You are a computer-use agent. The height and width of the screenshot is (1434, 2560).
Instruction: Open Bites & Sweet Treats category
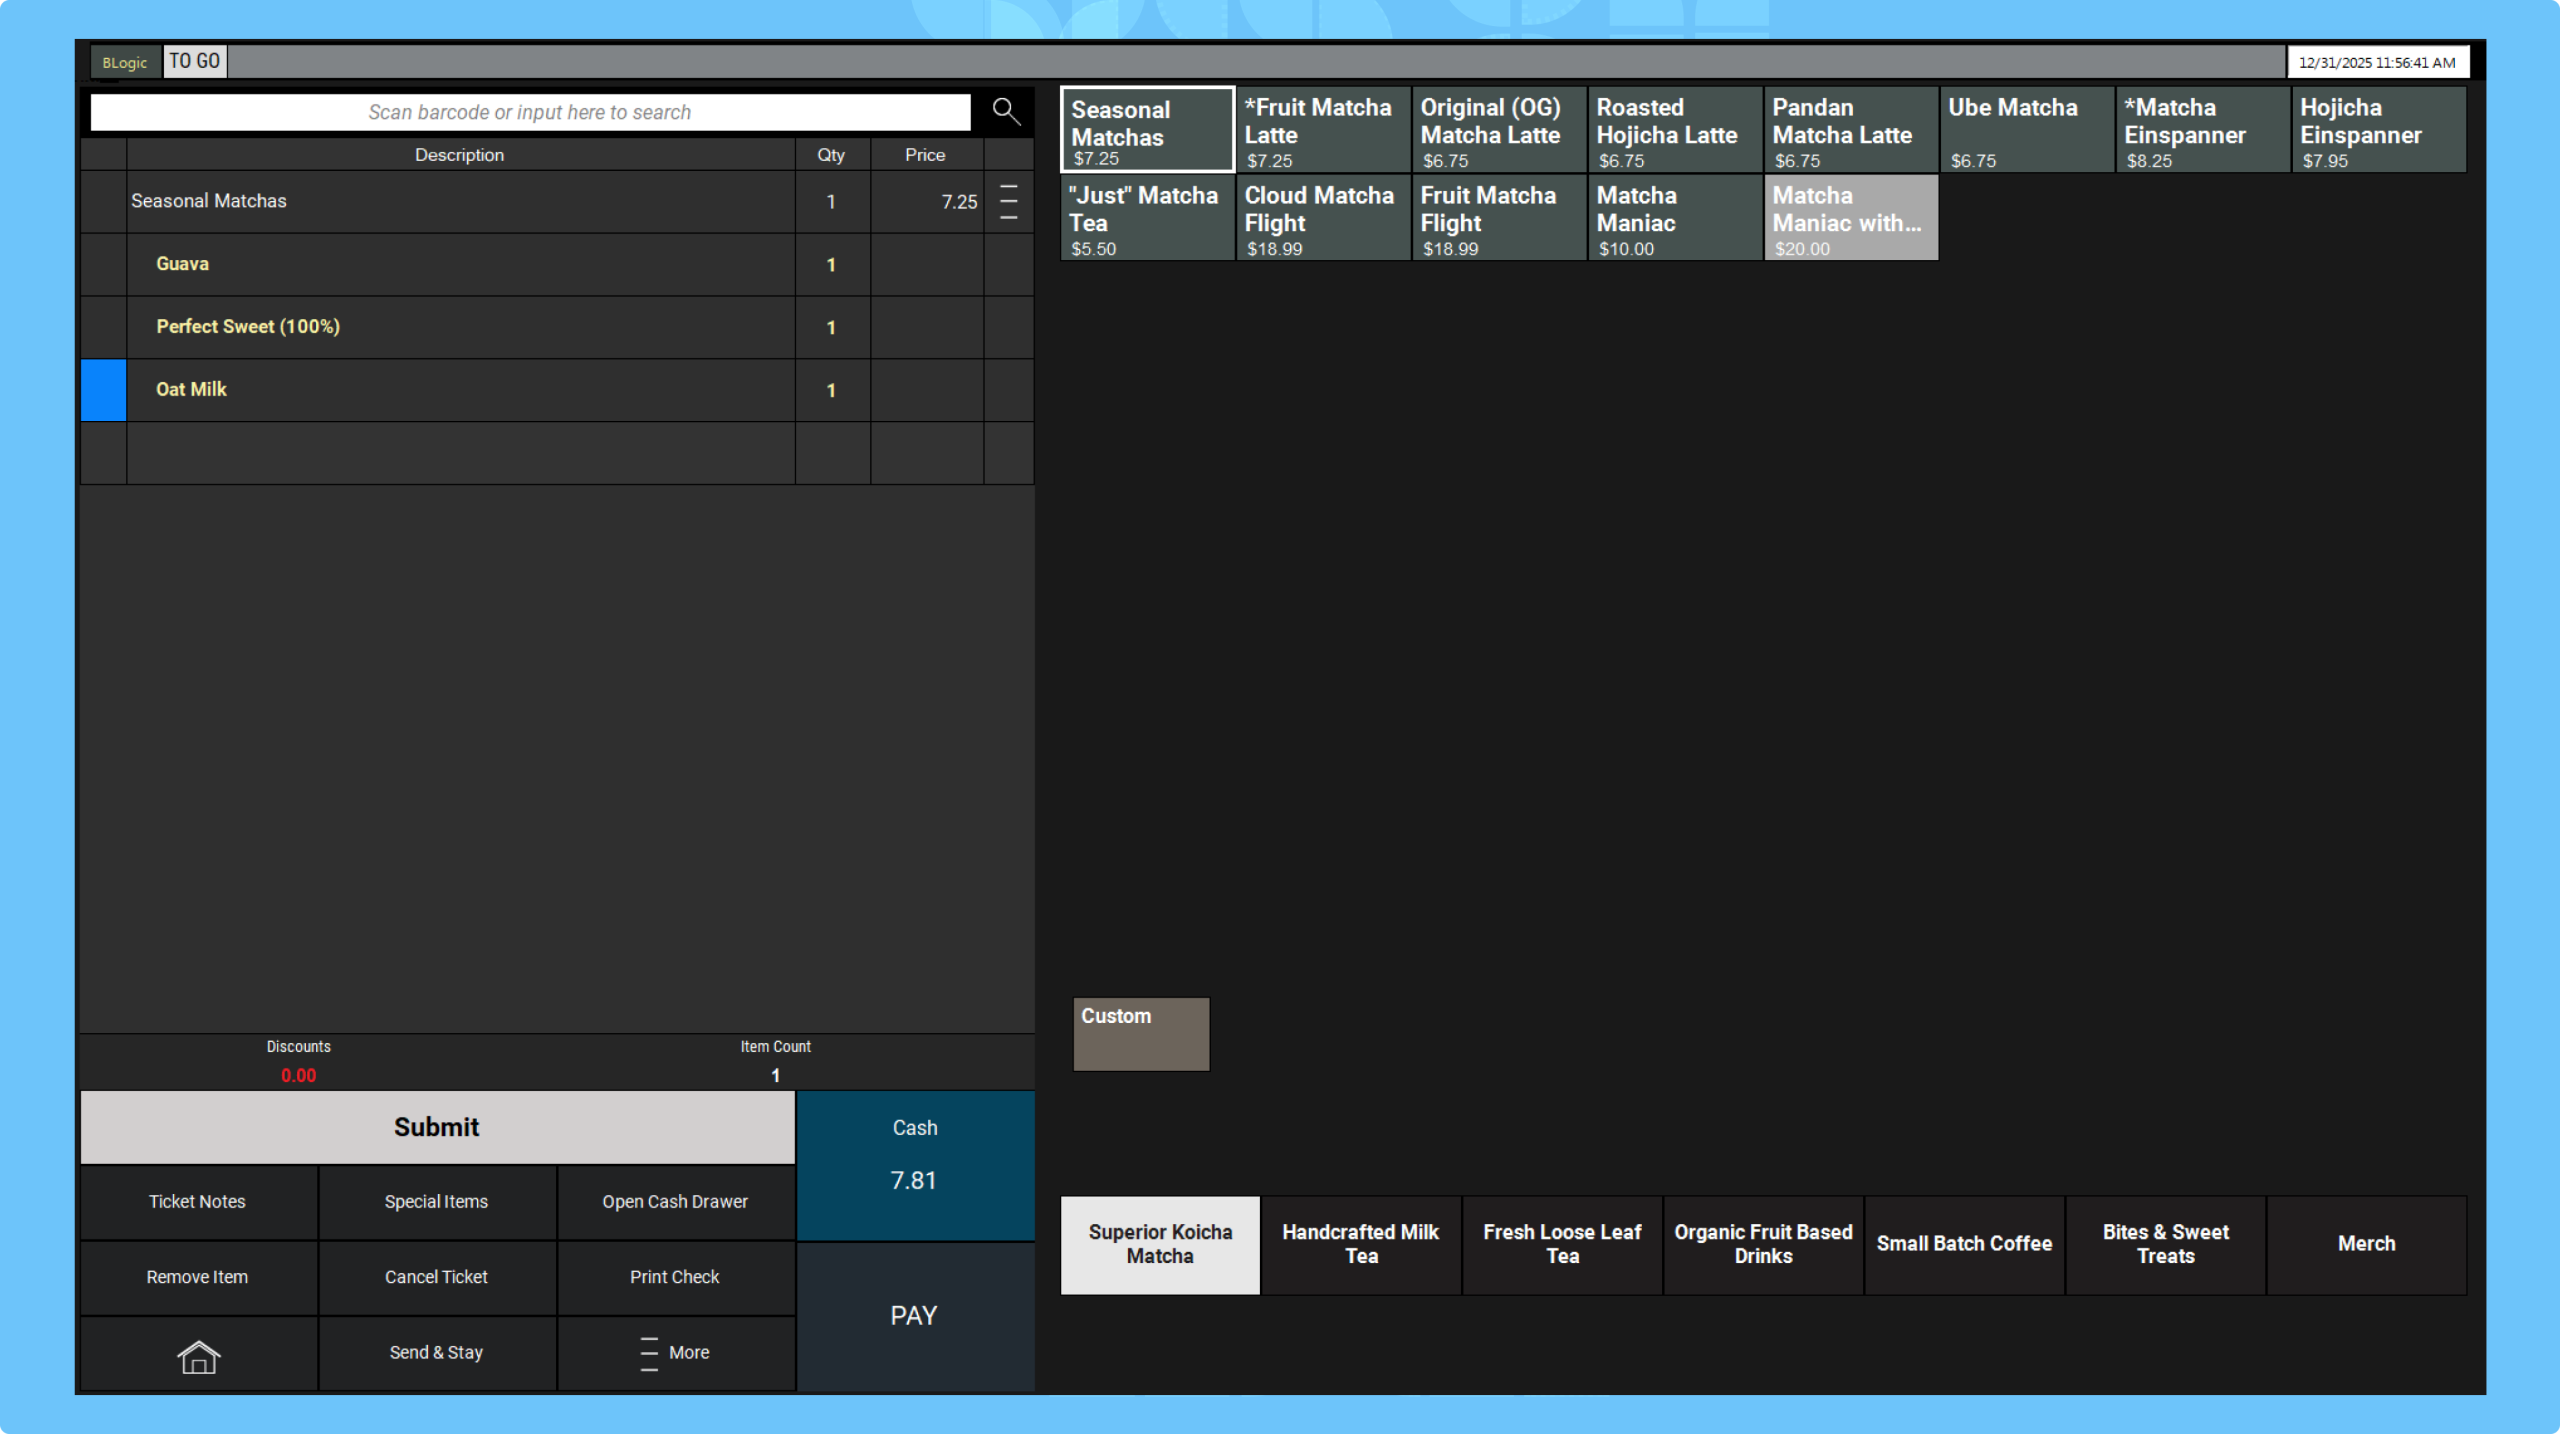2165,1245
